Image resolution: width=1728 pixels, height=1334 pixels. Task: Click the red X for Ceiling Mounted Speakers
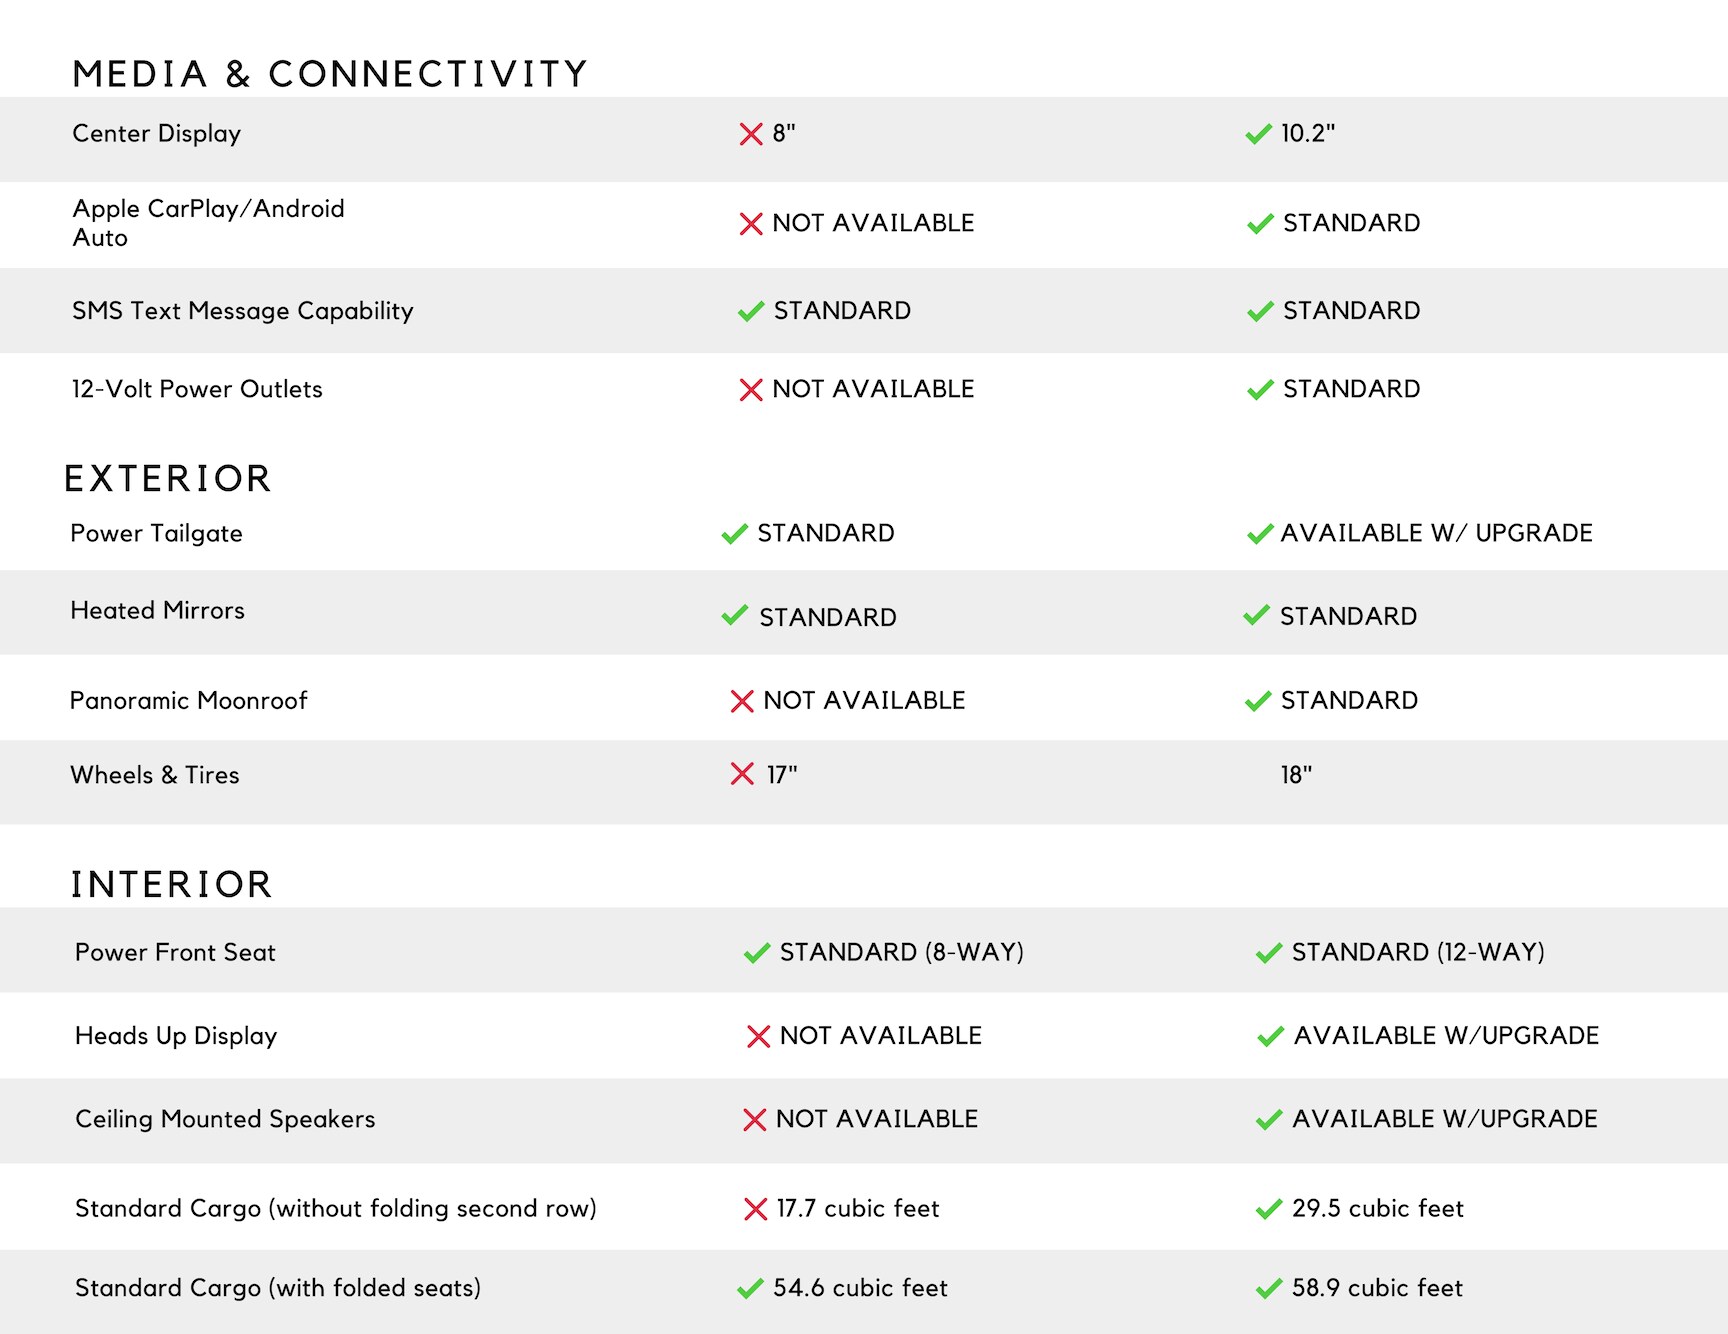(x=755, y=1120)
